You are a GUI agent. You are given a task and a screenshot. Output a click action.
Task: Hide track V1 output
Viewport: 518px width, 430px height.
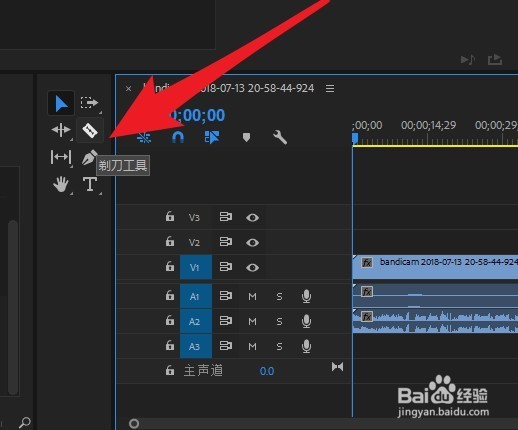point(252,267)
